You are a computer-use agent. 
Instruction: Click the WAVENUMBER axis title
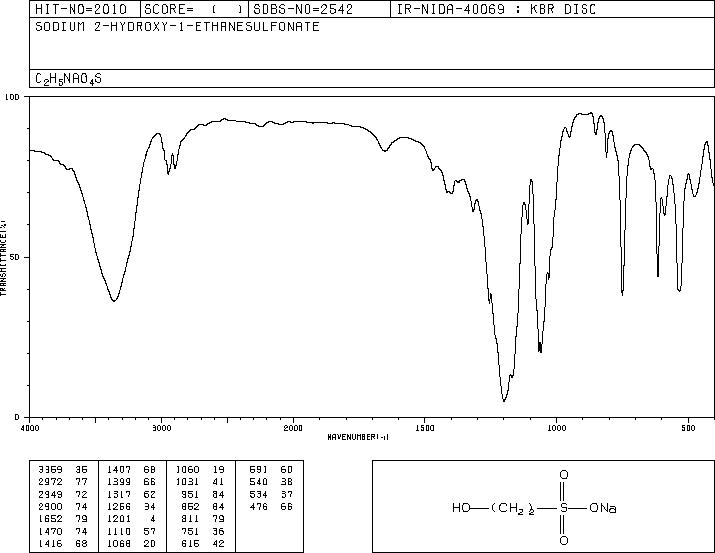(x=358, y=437)
